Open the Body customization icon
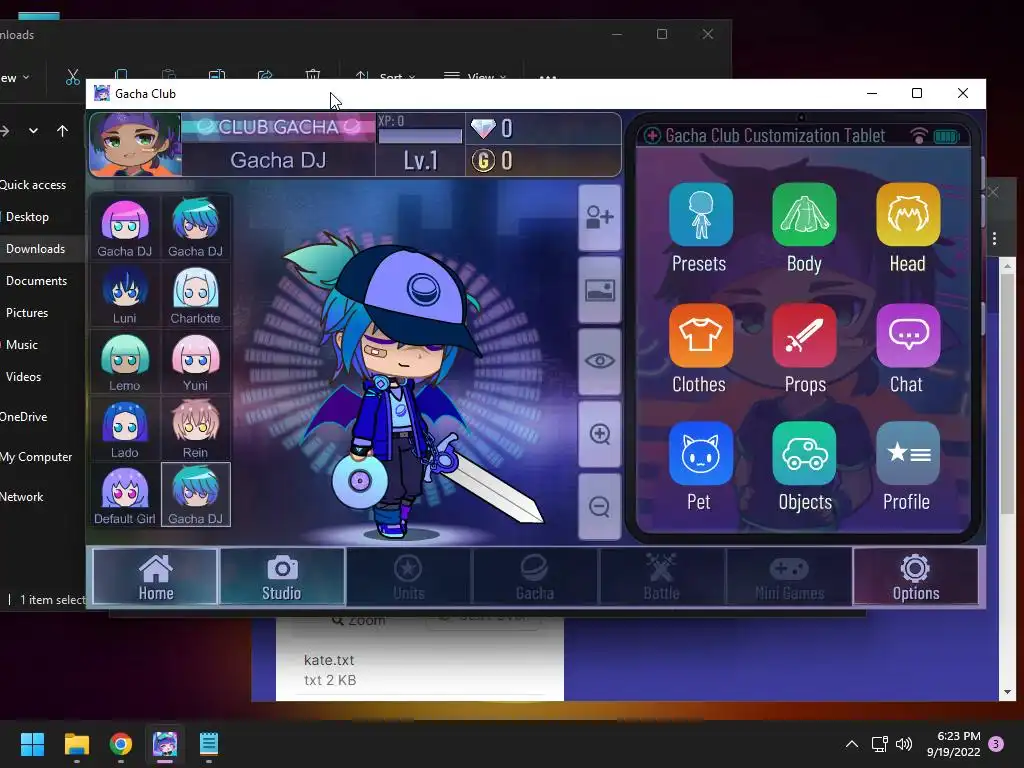The image size is (1024, 768). pyautogui.click(x=804, y=214)
